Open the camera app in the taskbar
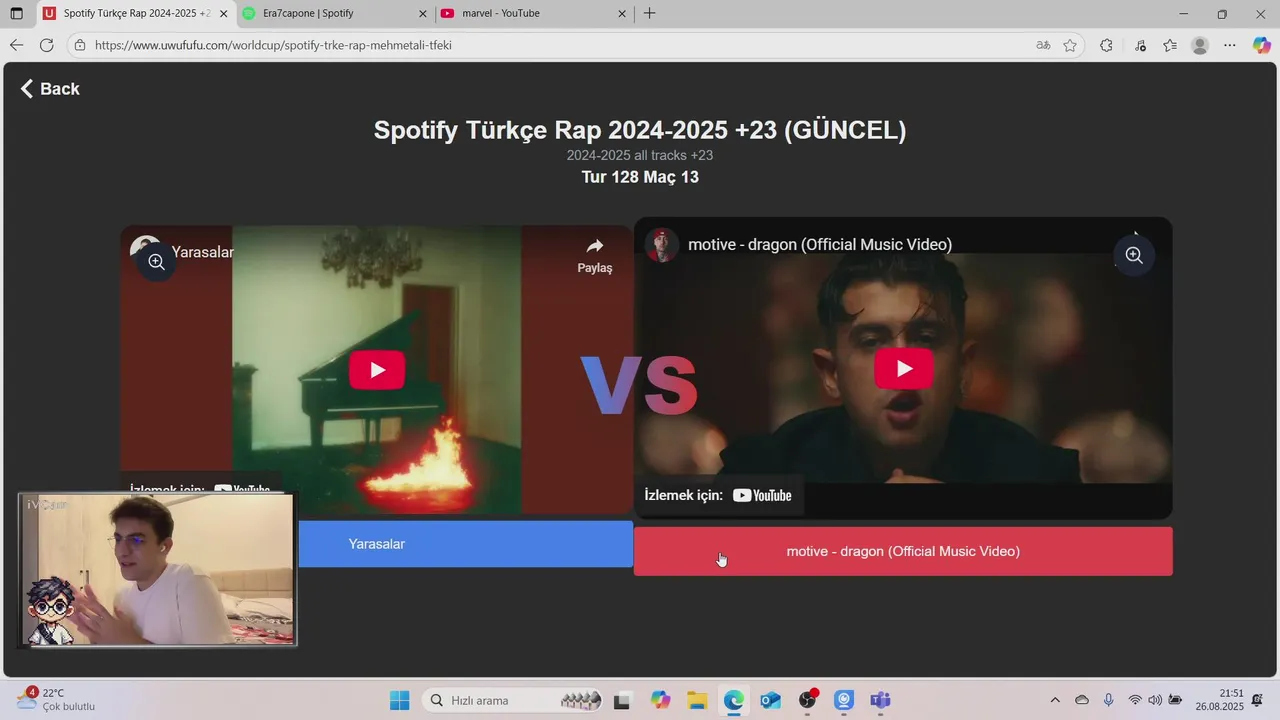Screen dimensions: 1280x720 [844, 700]
